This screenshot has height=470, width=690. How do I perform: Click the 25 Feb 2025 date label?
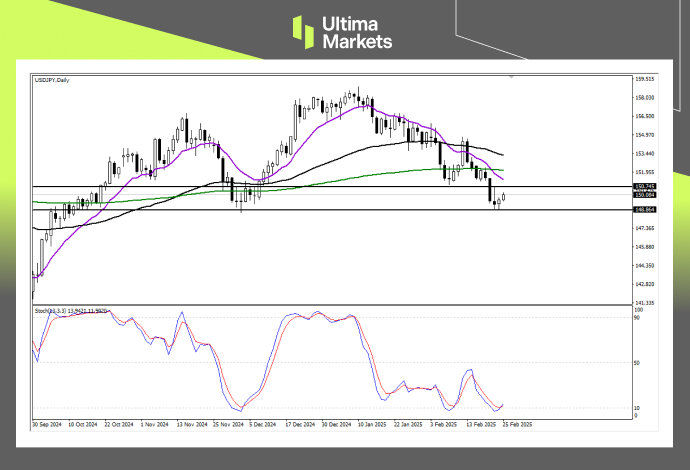click(x=518, y=424)
